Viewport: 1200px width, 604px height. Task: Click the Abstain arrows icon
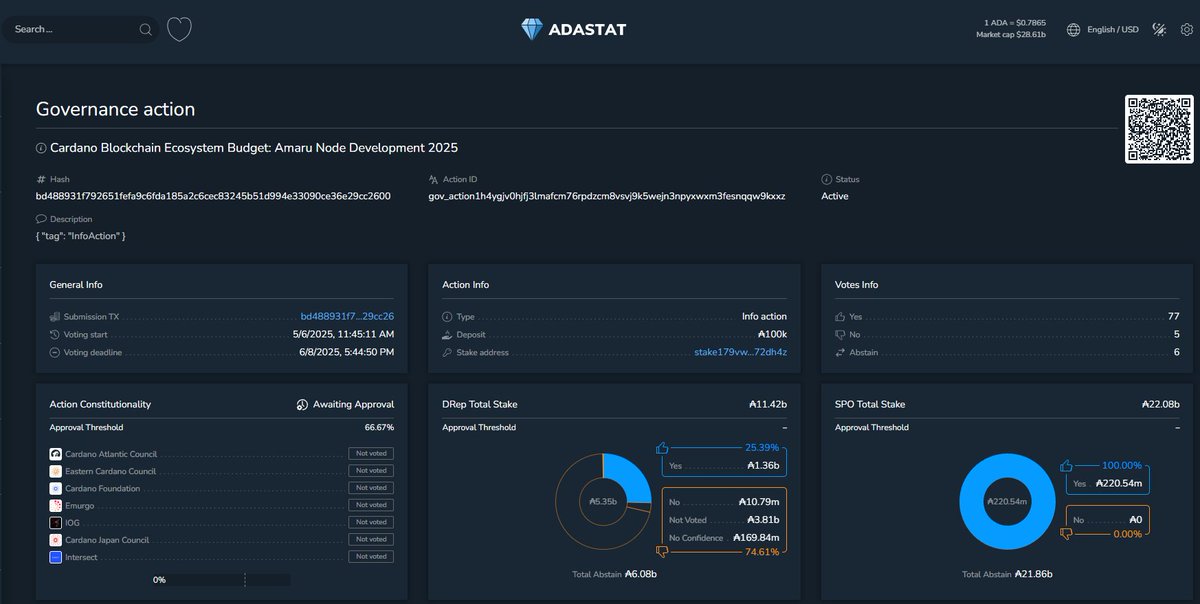click(840, 352)
